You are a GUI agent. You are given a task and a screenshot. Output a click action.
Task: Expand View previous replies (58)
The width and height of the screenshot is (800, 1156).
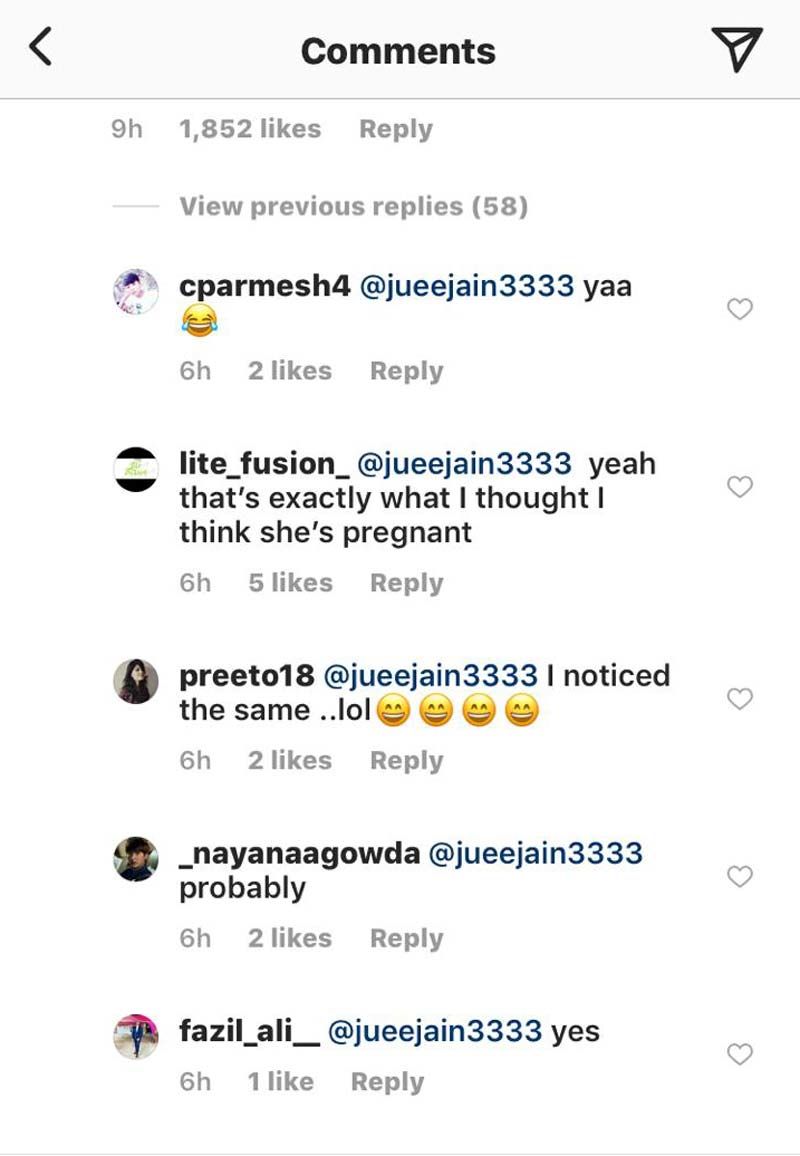click(353, 207)
